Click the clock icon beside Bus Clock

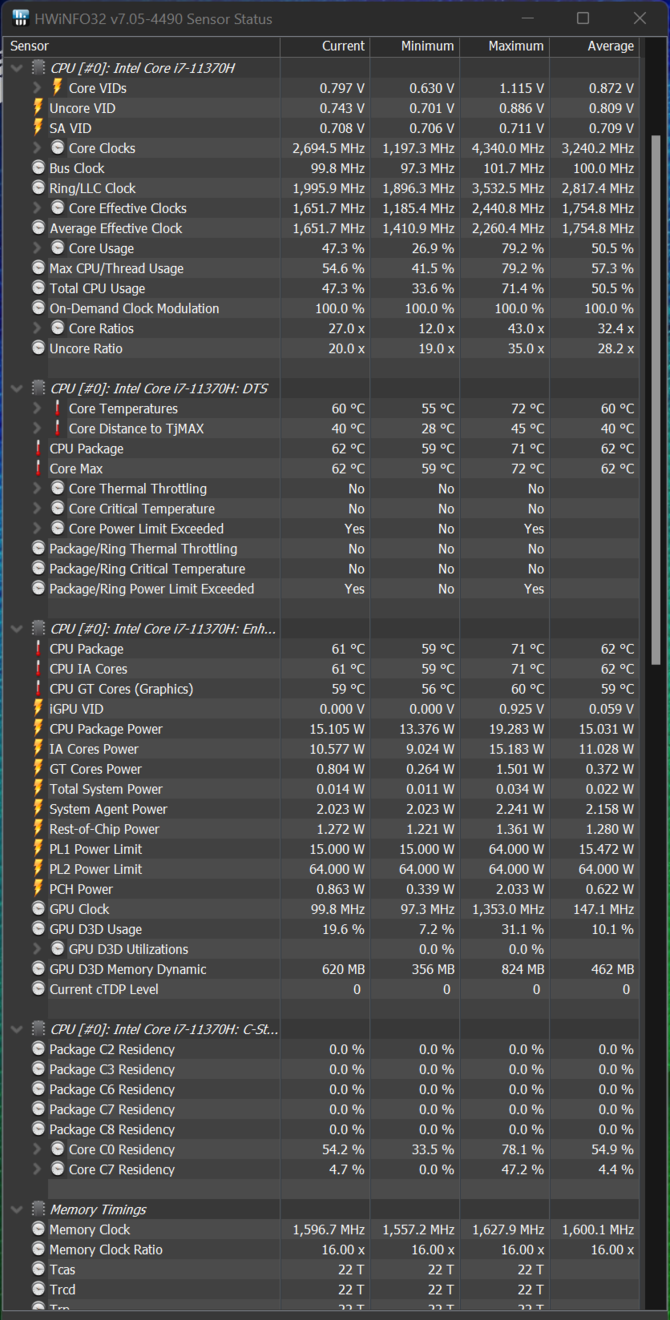[x=39, y=168]
